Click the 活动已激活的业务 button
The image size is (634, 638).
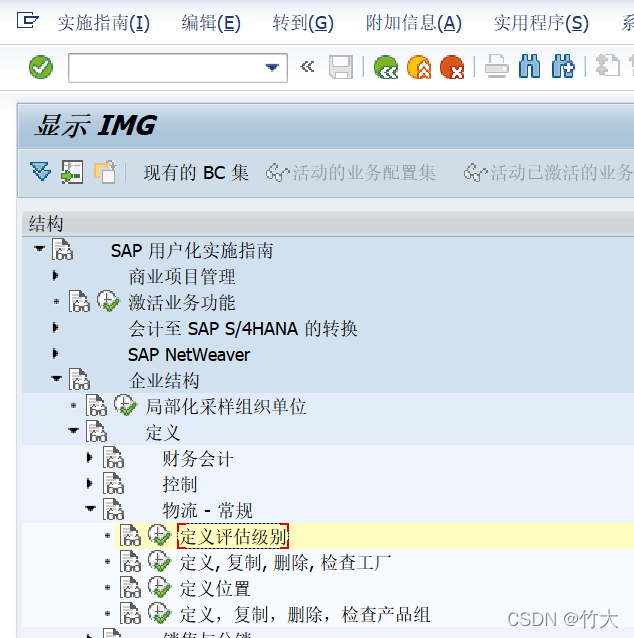pyautogui.click(x=548, y=173)
